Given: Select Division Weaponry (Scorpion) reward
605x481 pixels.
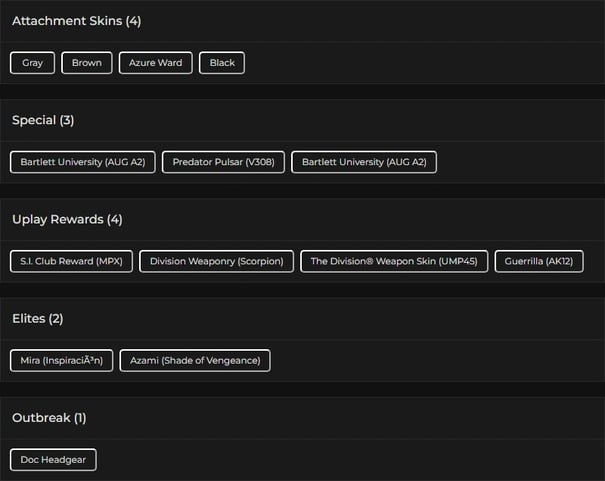Looking at the screenshot, I should coord(216,261).
